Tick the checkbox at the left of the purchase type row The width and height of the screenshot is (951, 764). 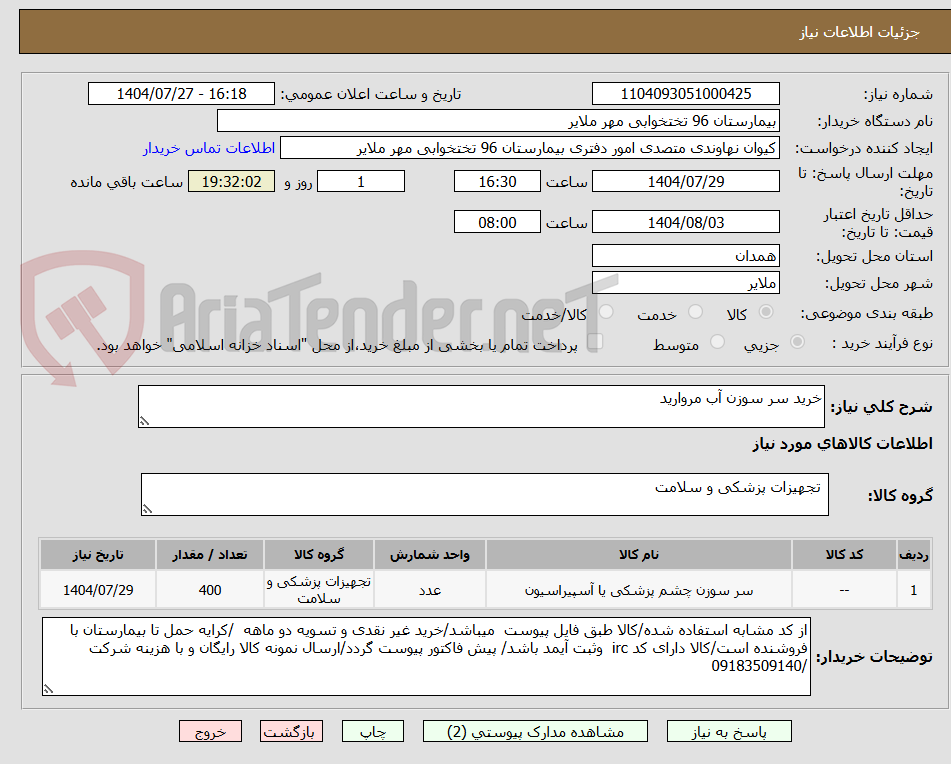[595, 341]
